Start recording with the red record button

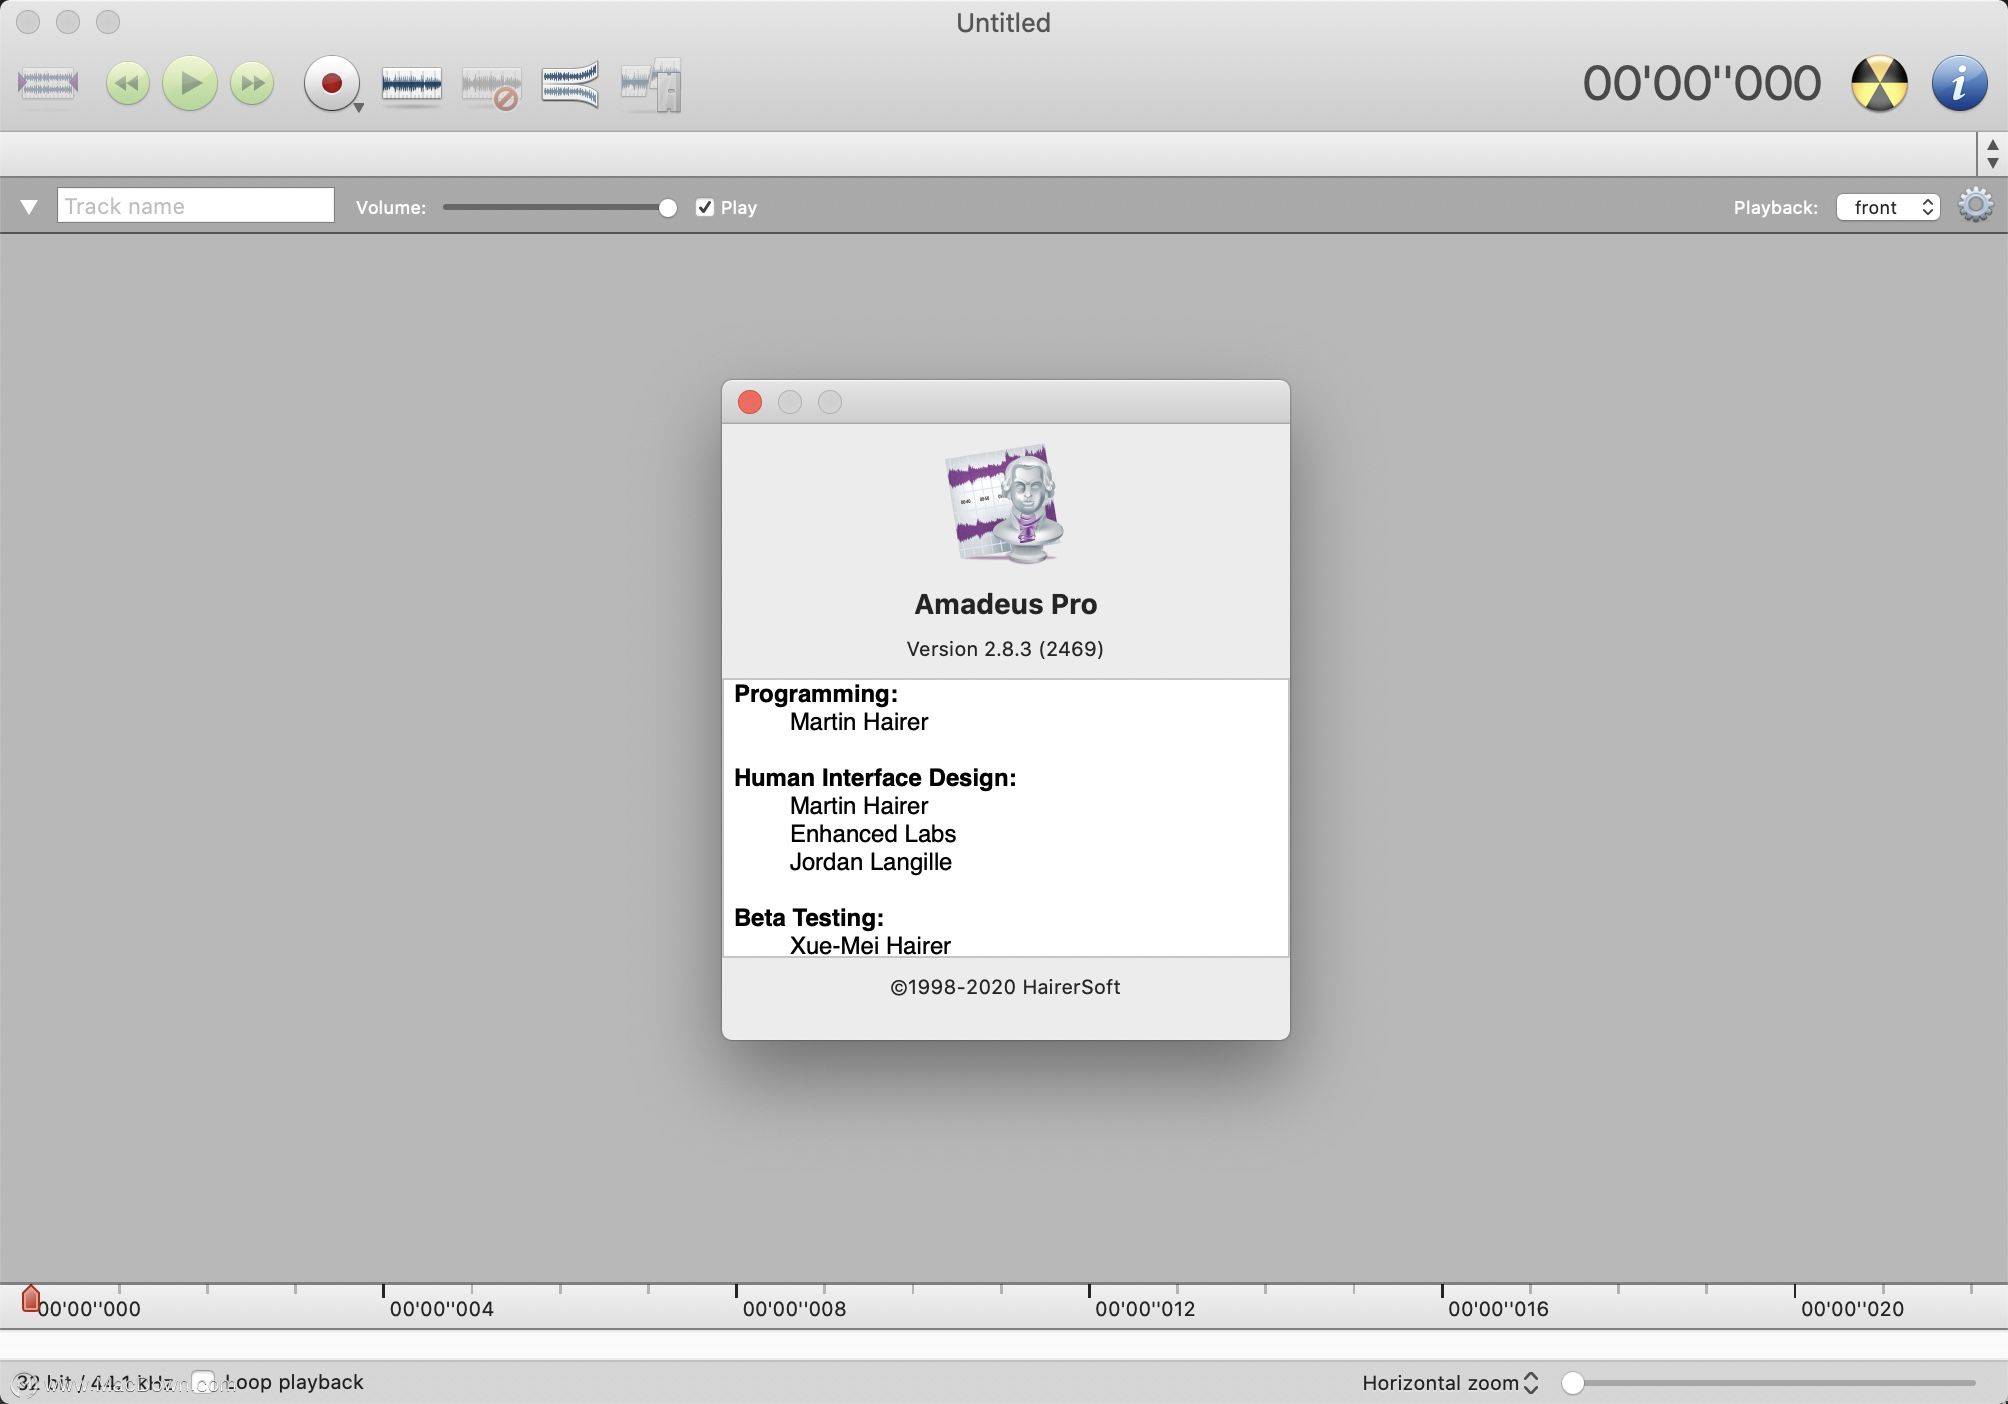click(330, 83)
